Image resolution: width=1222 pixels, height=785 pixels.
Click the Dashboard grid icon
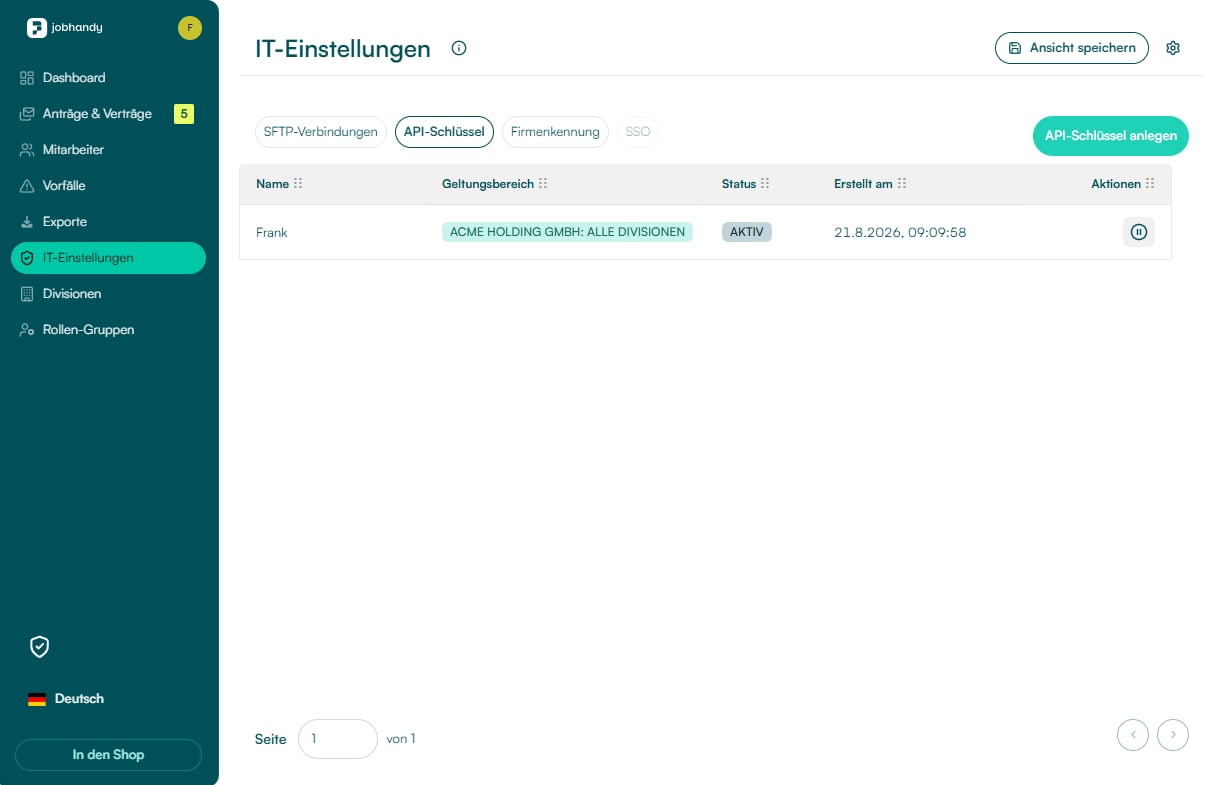[x=27, y=78]
